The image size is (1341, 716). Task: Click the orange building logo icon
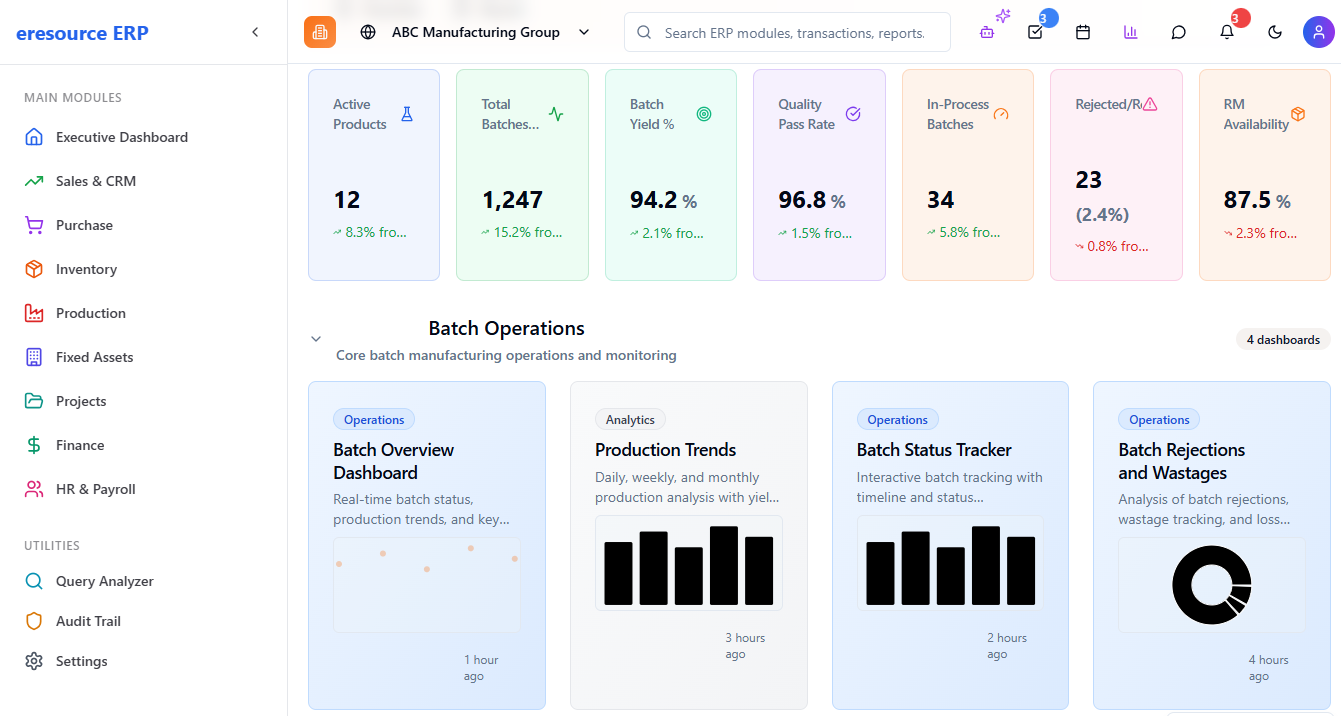pyautogui.click(x=320, y=32)
